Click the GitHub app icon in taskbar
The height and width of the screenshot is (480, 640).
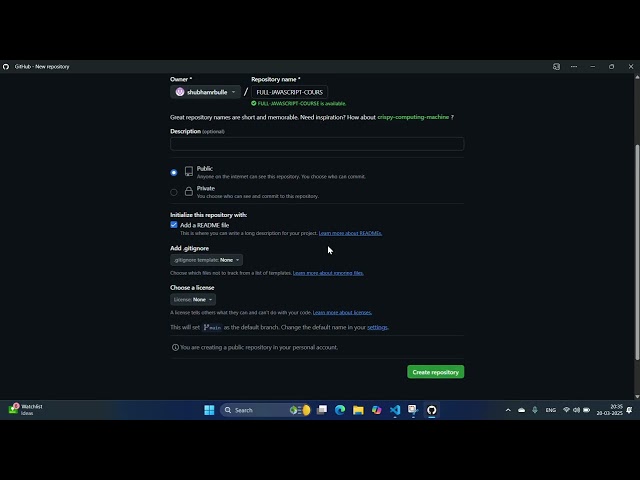tap(431, 410)
